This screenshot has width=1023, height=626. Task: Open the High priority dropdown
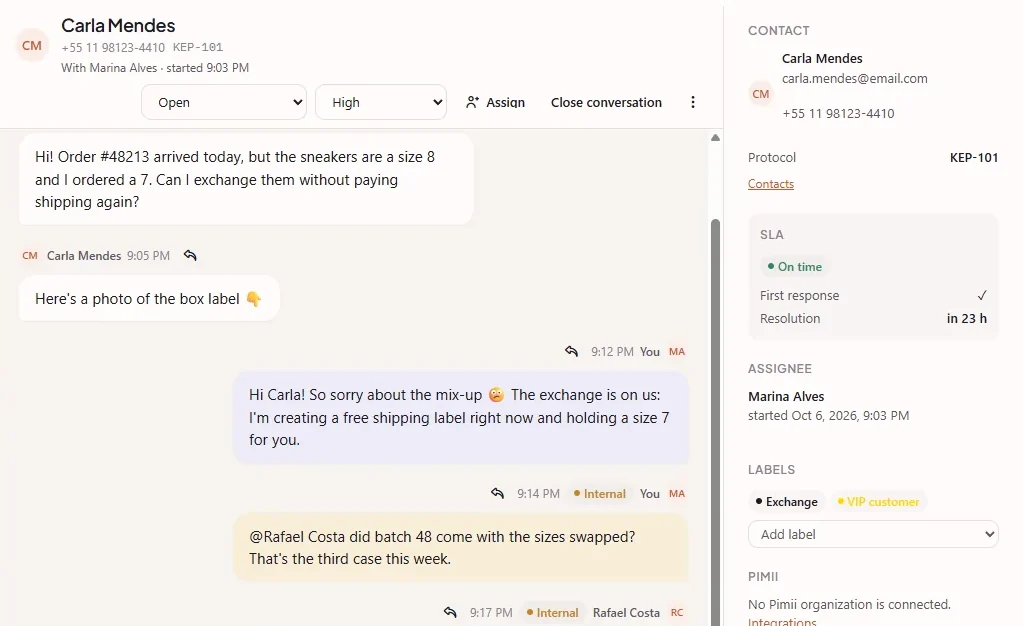click(381, 102)
